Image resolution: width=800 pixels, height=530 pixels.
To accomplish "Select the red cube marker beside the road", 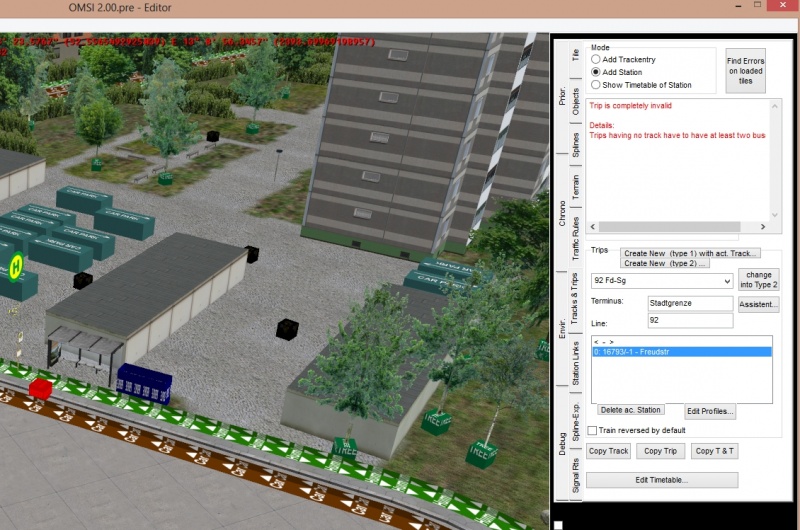I will coord(41,388).
